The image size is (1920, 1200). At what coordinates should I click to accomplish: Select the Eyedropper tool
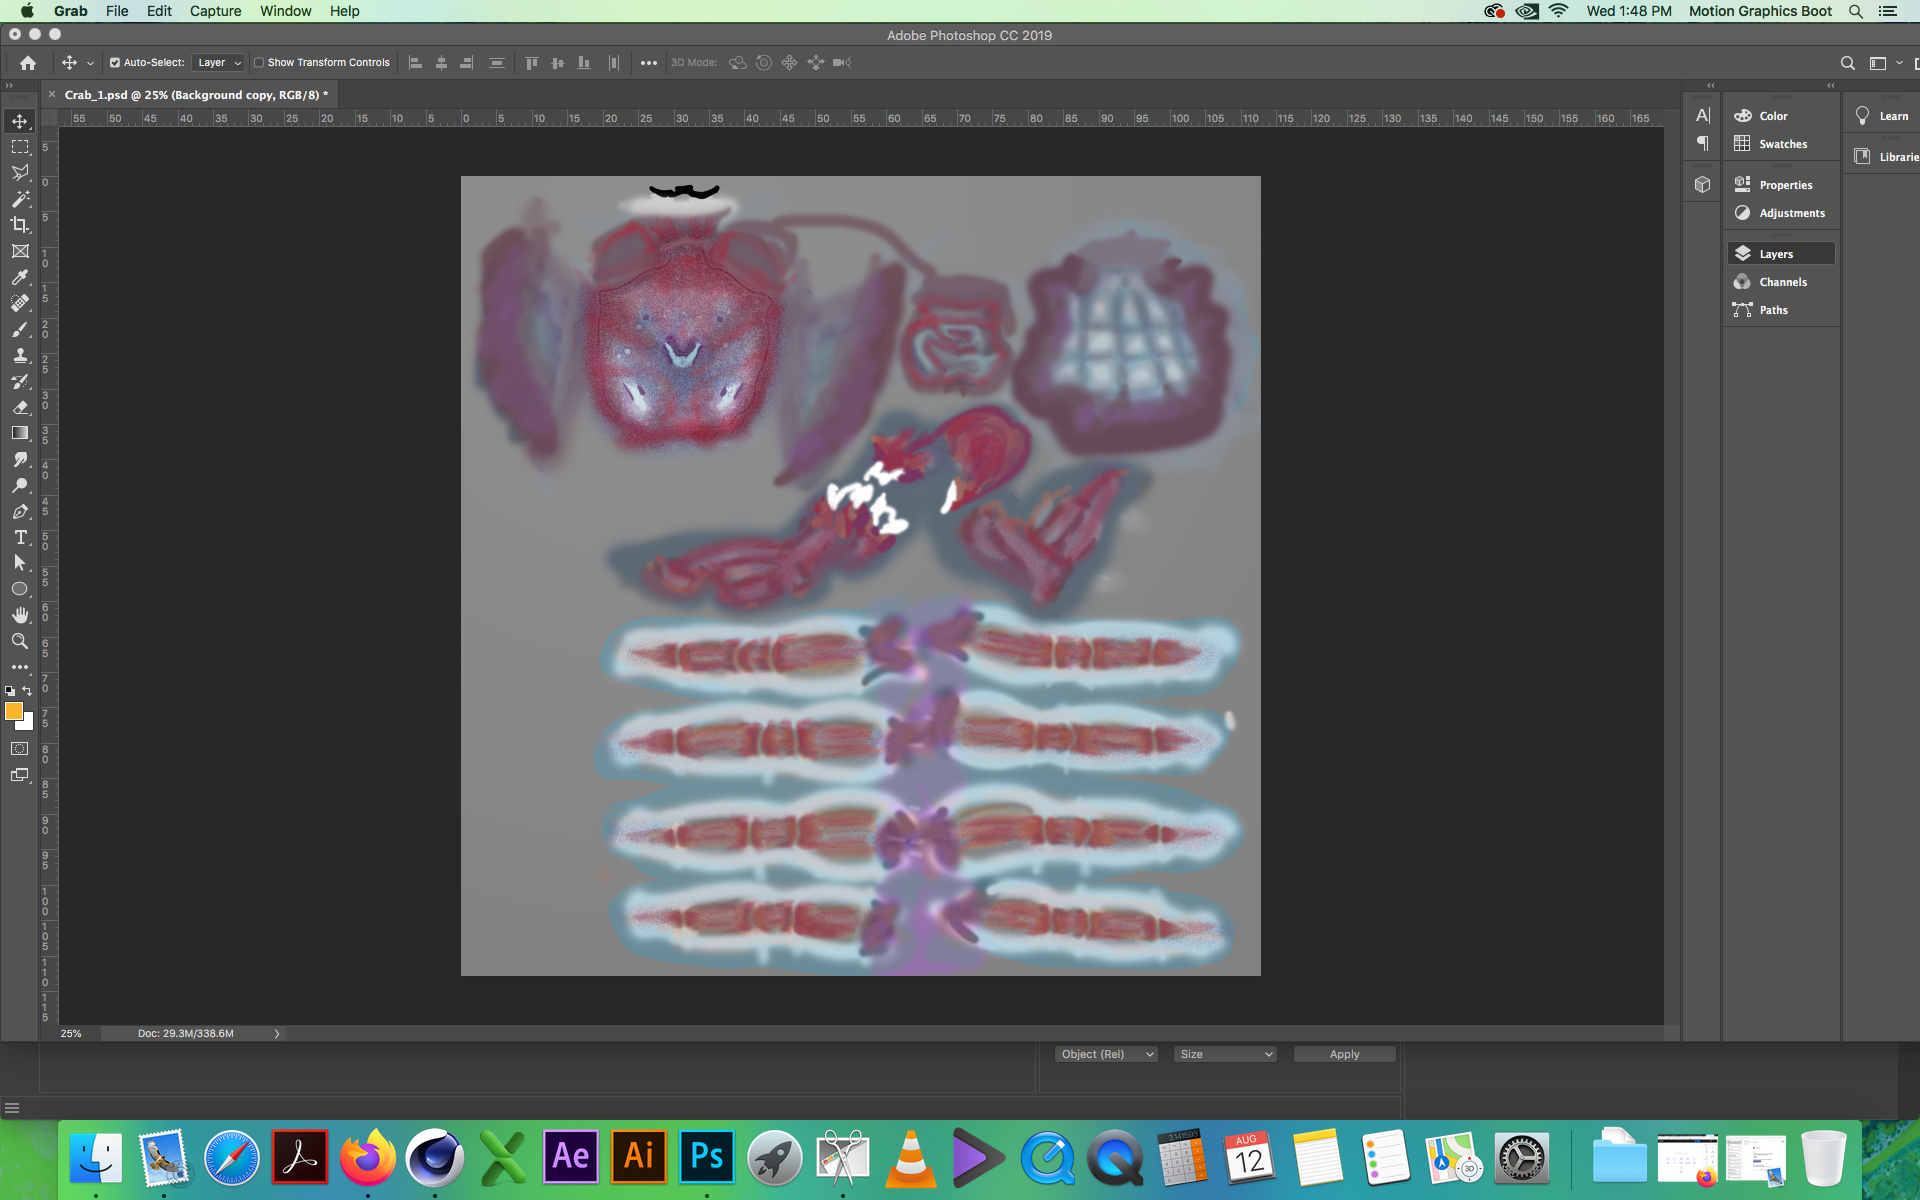coord(20,277)
